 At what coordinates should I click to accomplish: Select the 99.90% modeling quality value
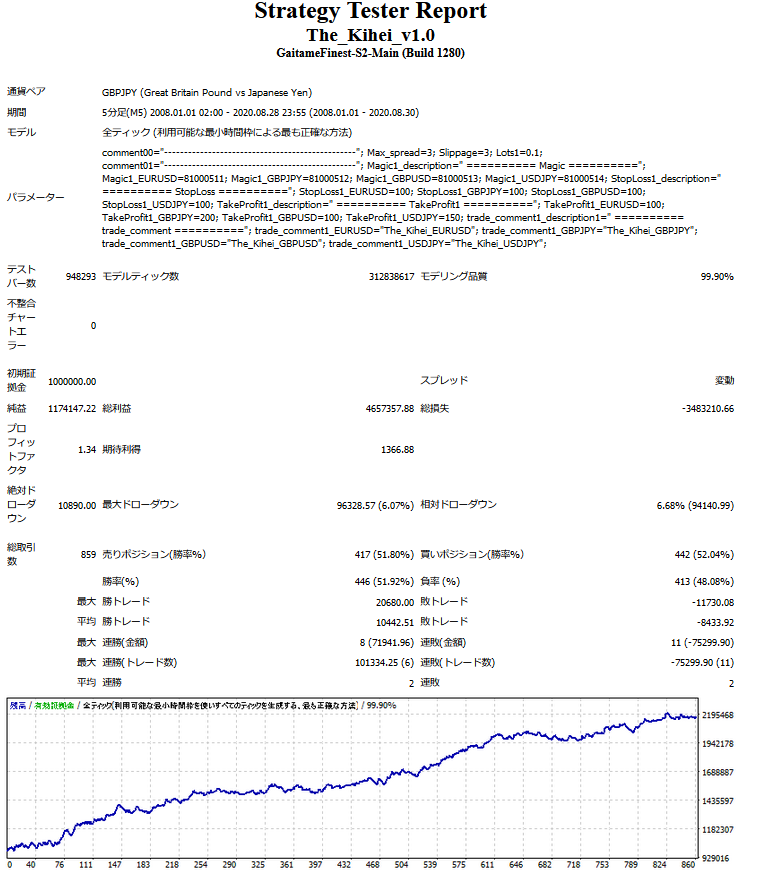pos(717,277)
